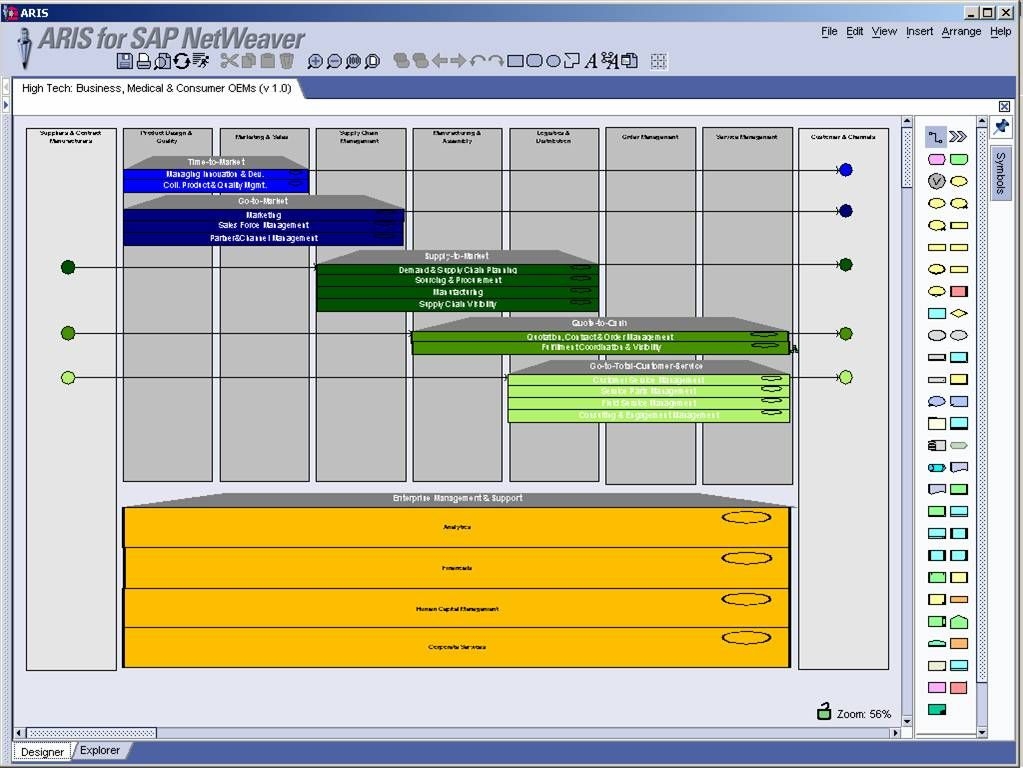Select the Sales Force Management process bar

(x=264, y=226)
